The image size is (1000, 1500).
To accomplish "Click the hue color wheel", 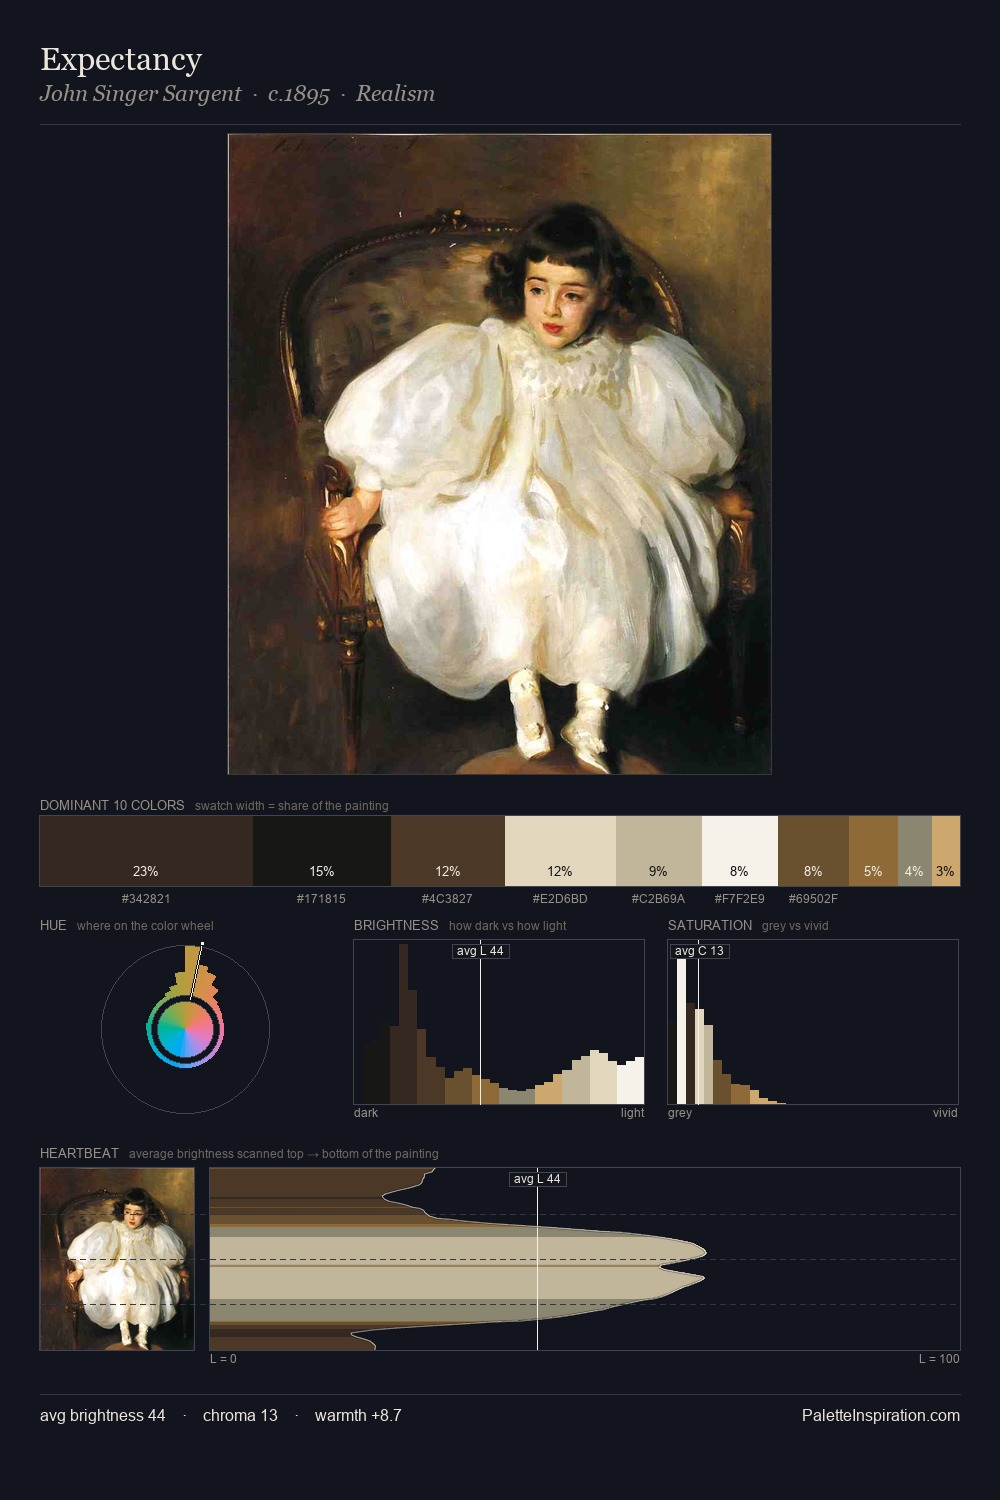I will tap(185, 1029).
